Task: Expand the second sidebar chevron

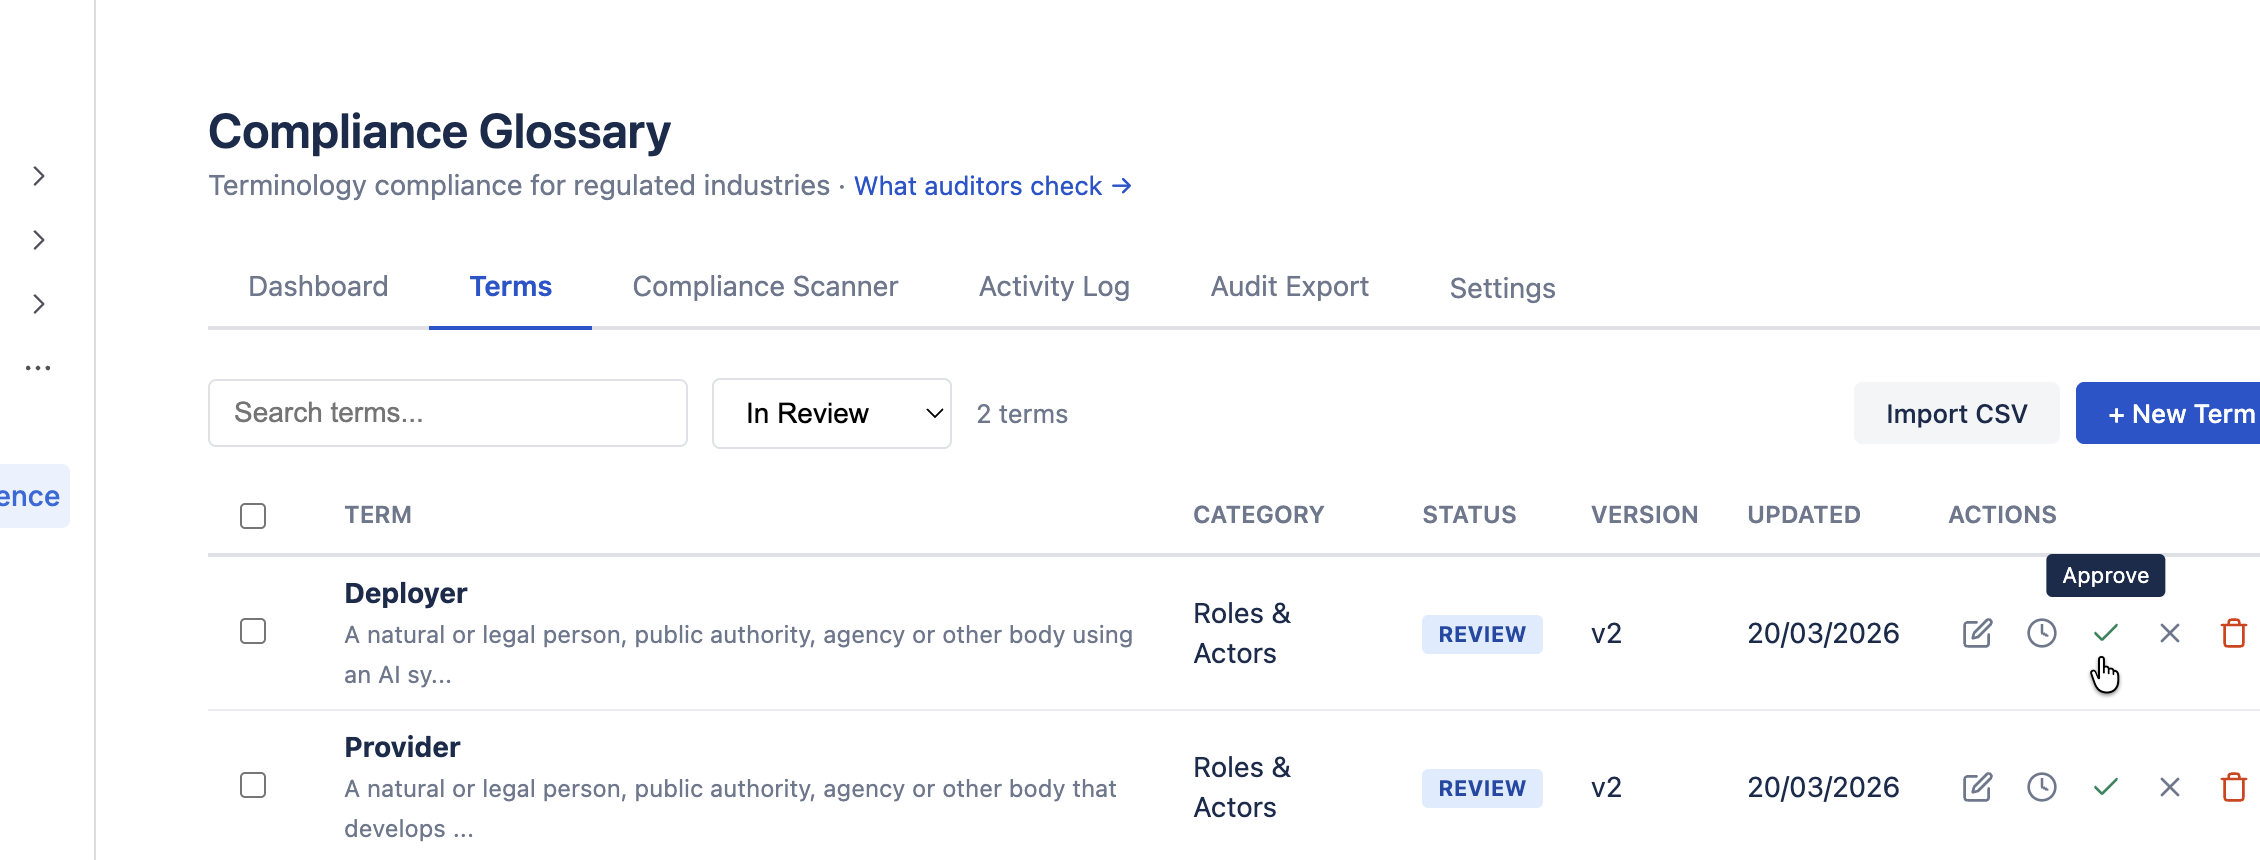Action: 38,240
